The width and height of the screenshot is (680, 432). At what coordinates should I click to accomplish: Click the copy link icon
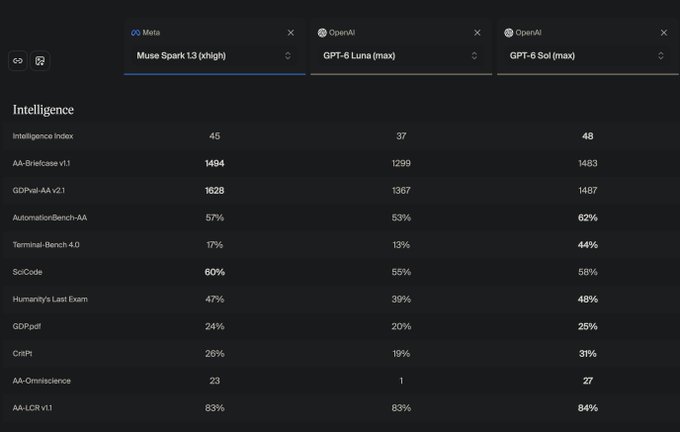[18, 61]
